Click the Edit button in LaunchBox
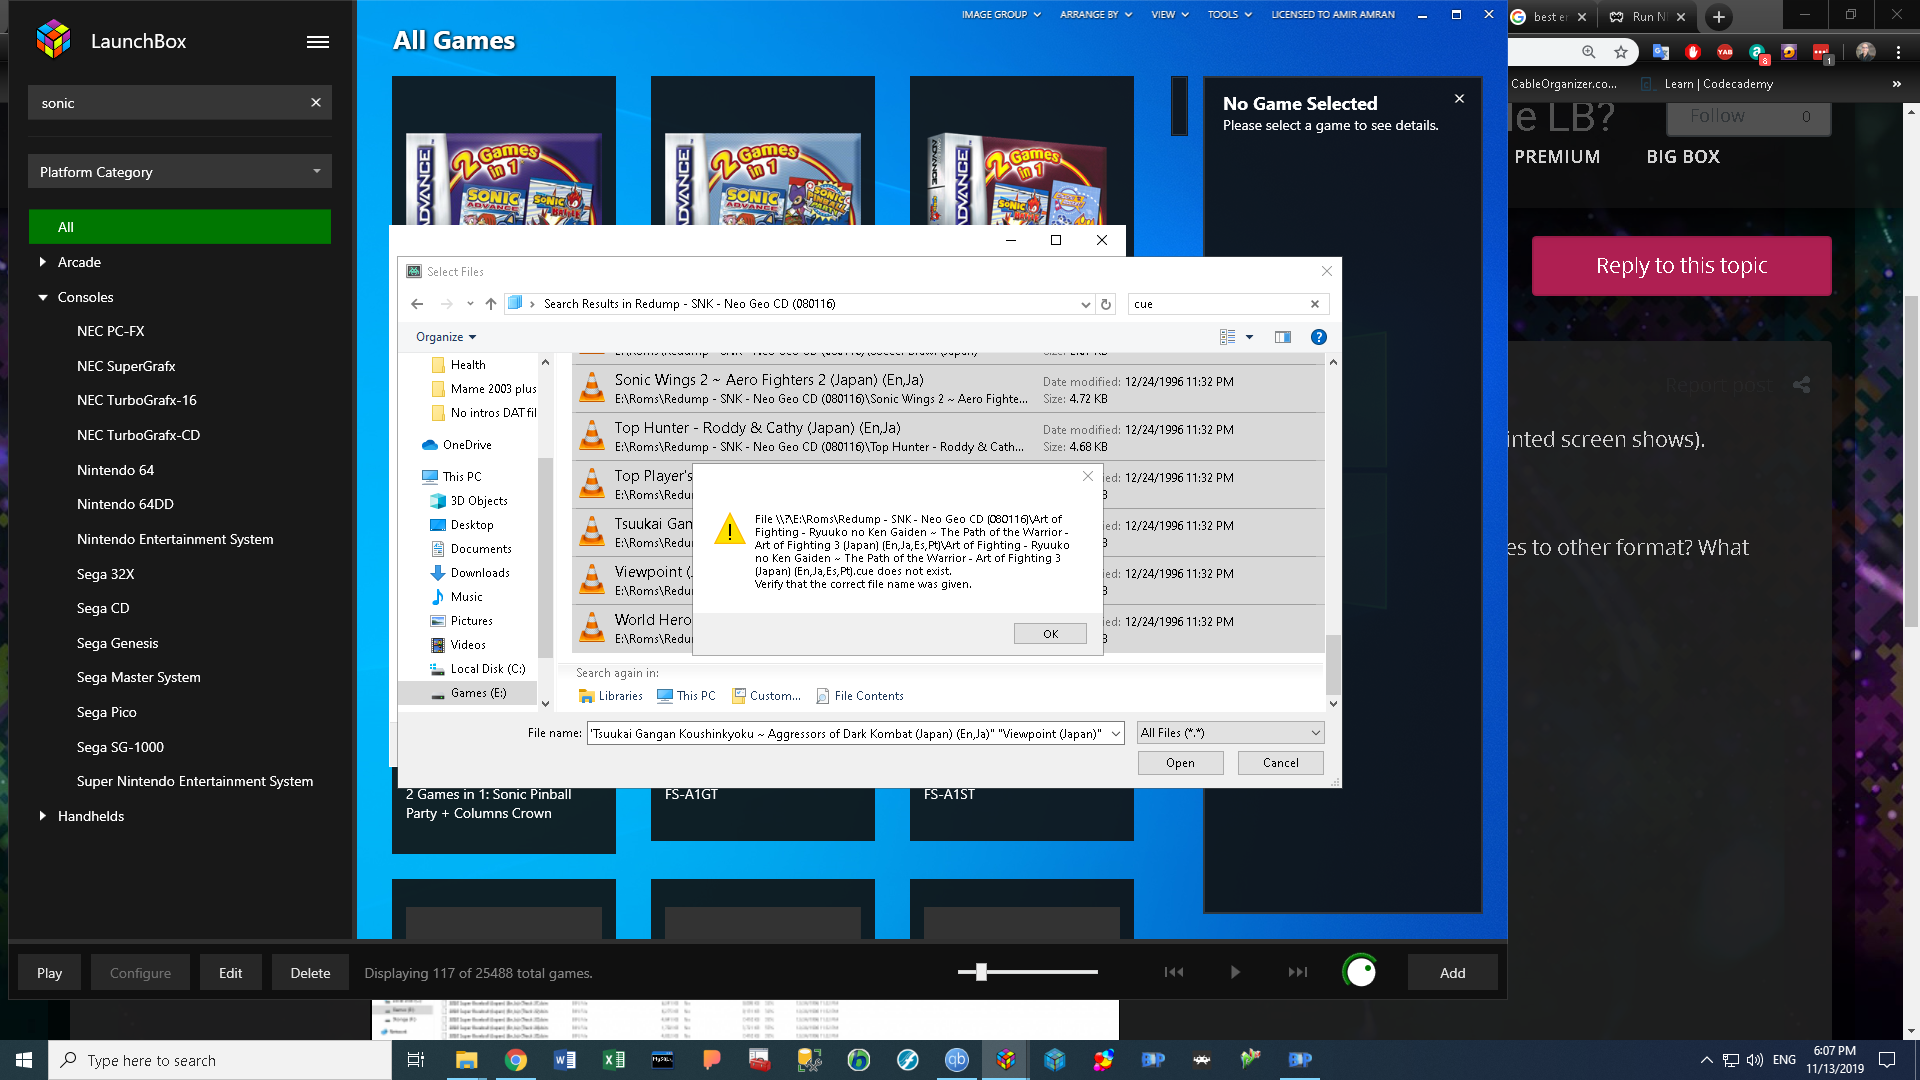1920x1080 pixels. [x=231, y=972]
